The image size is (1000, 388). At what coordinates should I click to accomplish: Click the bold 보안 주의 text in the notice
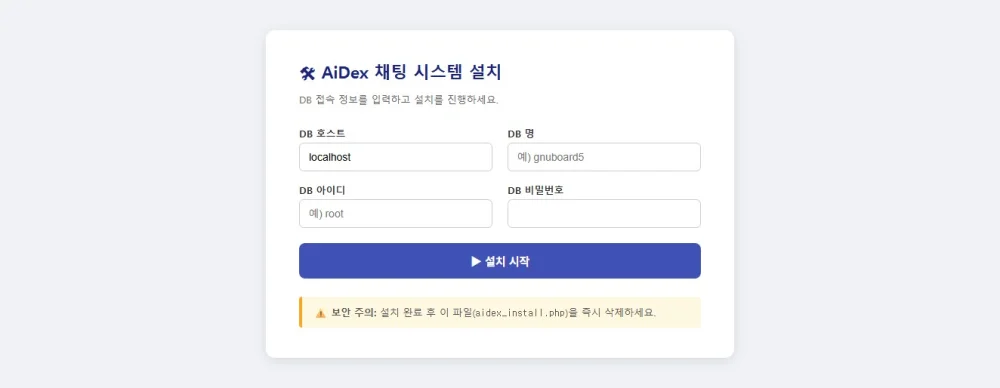(354, 313)
